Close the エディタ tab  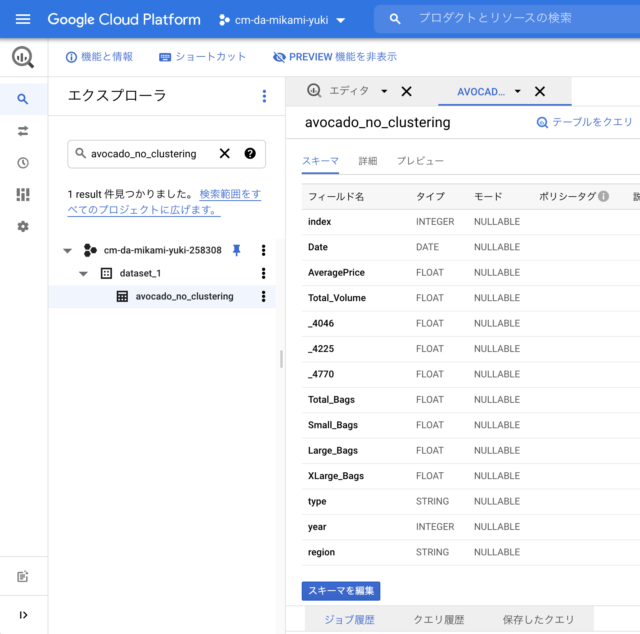tap(406, 91)
